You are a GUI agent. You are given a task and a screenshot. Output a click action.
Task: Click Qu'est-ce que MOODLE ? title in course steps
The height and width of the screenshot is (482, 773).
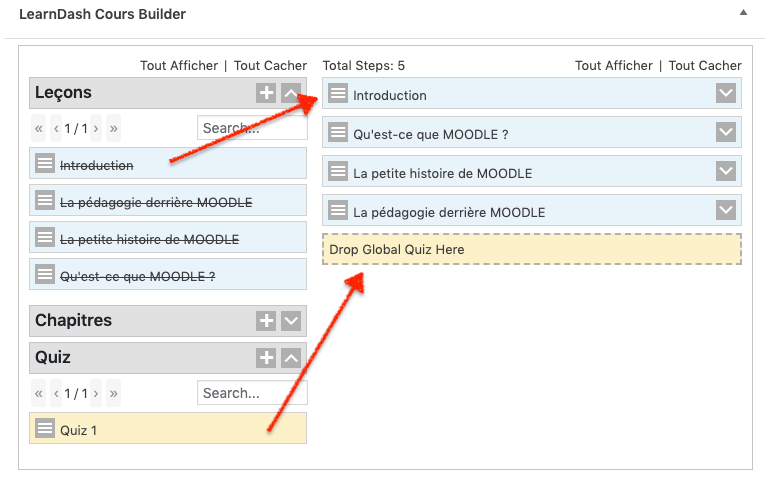click(x=431, y=135)
